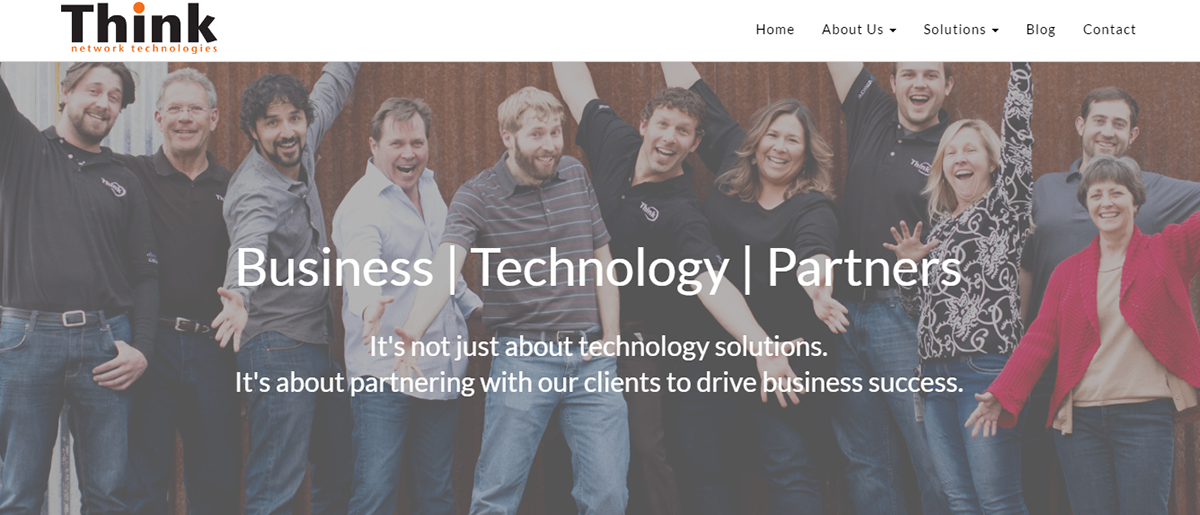Expand the About Us menu
1200x515 pixels.
click(859, 30)
